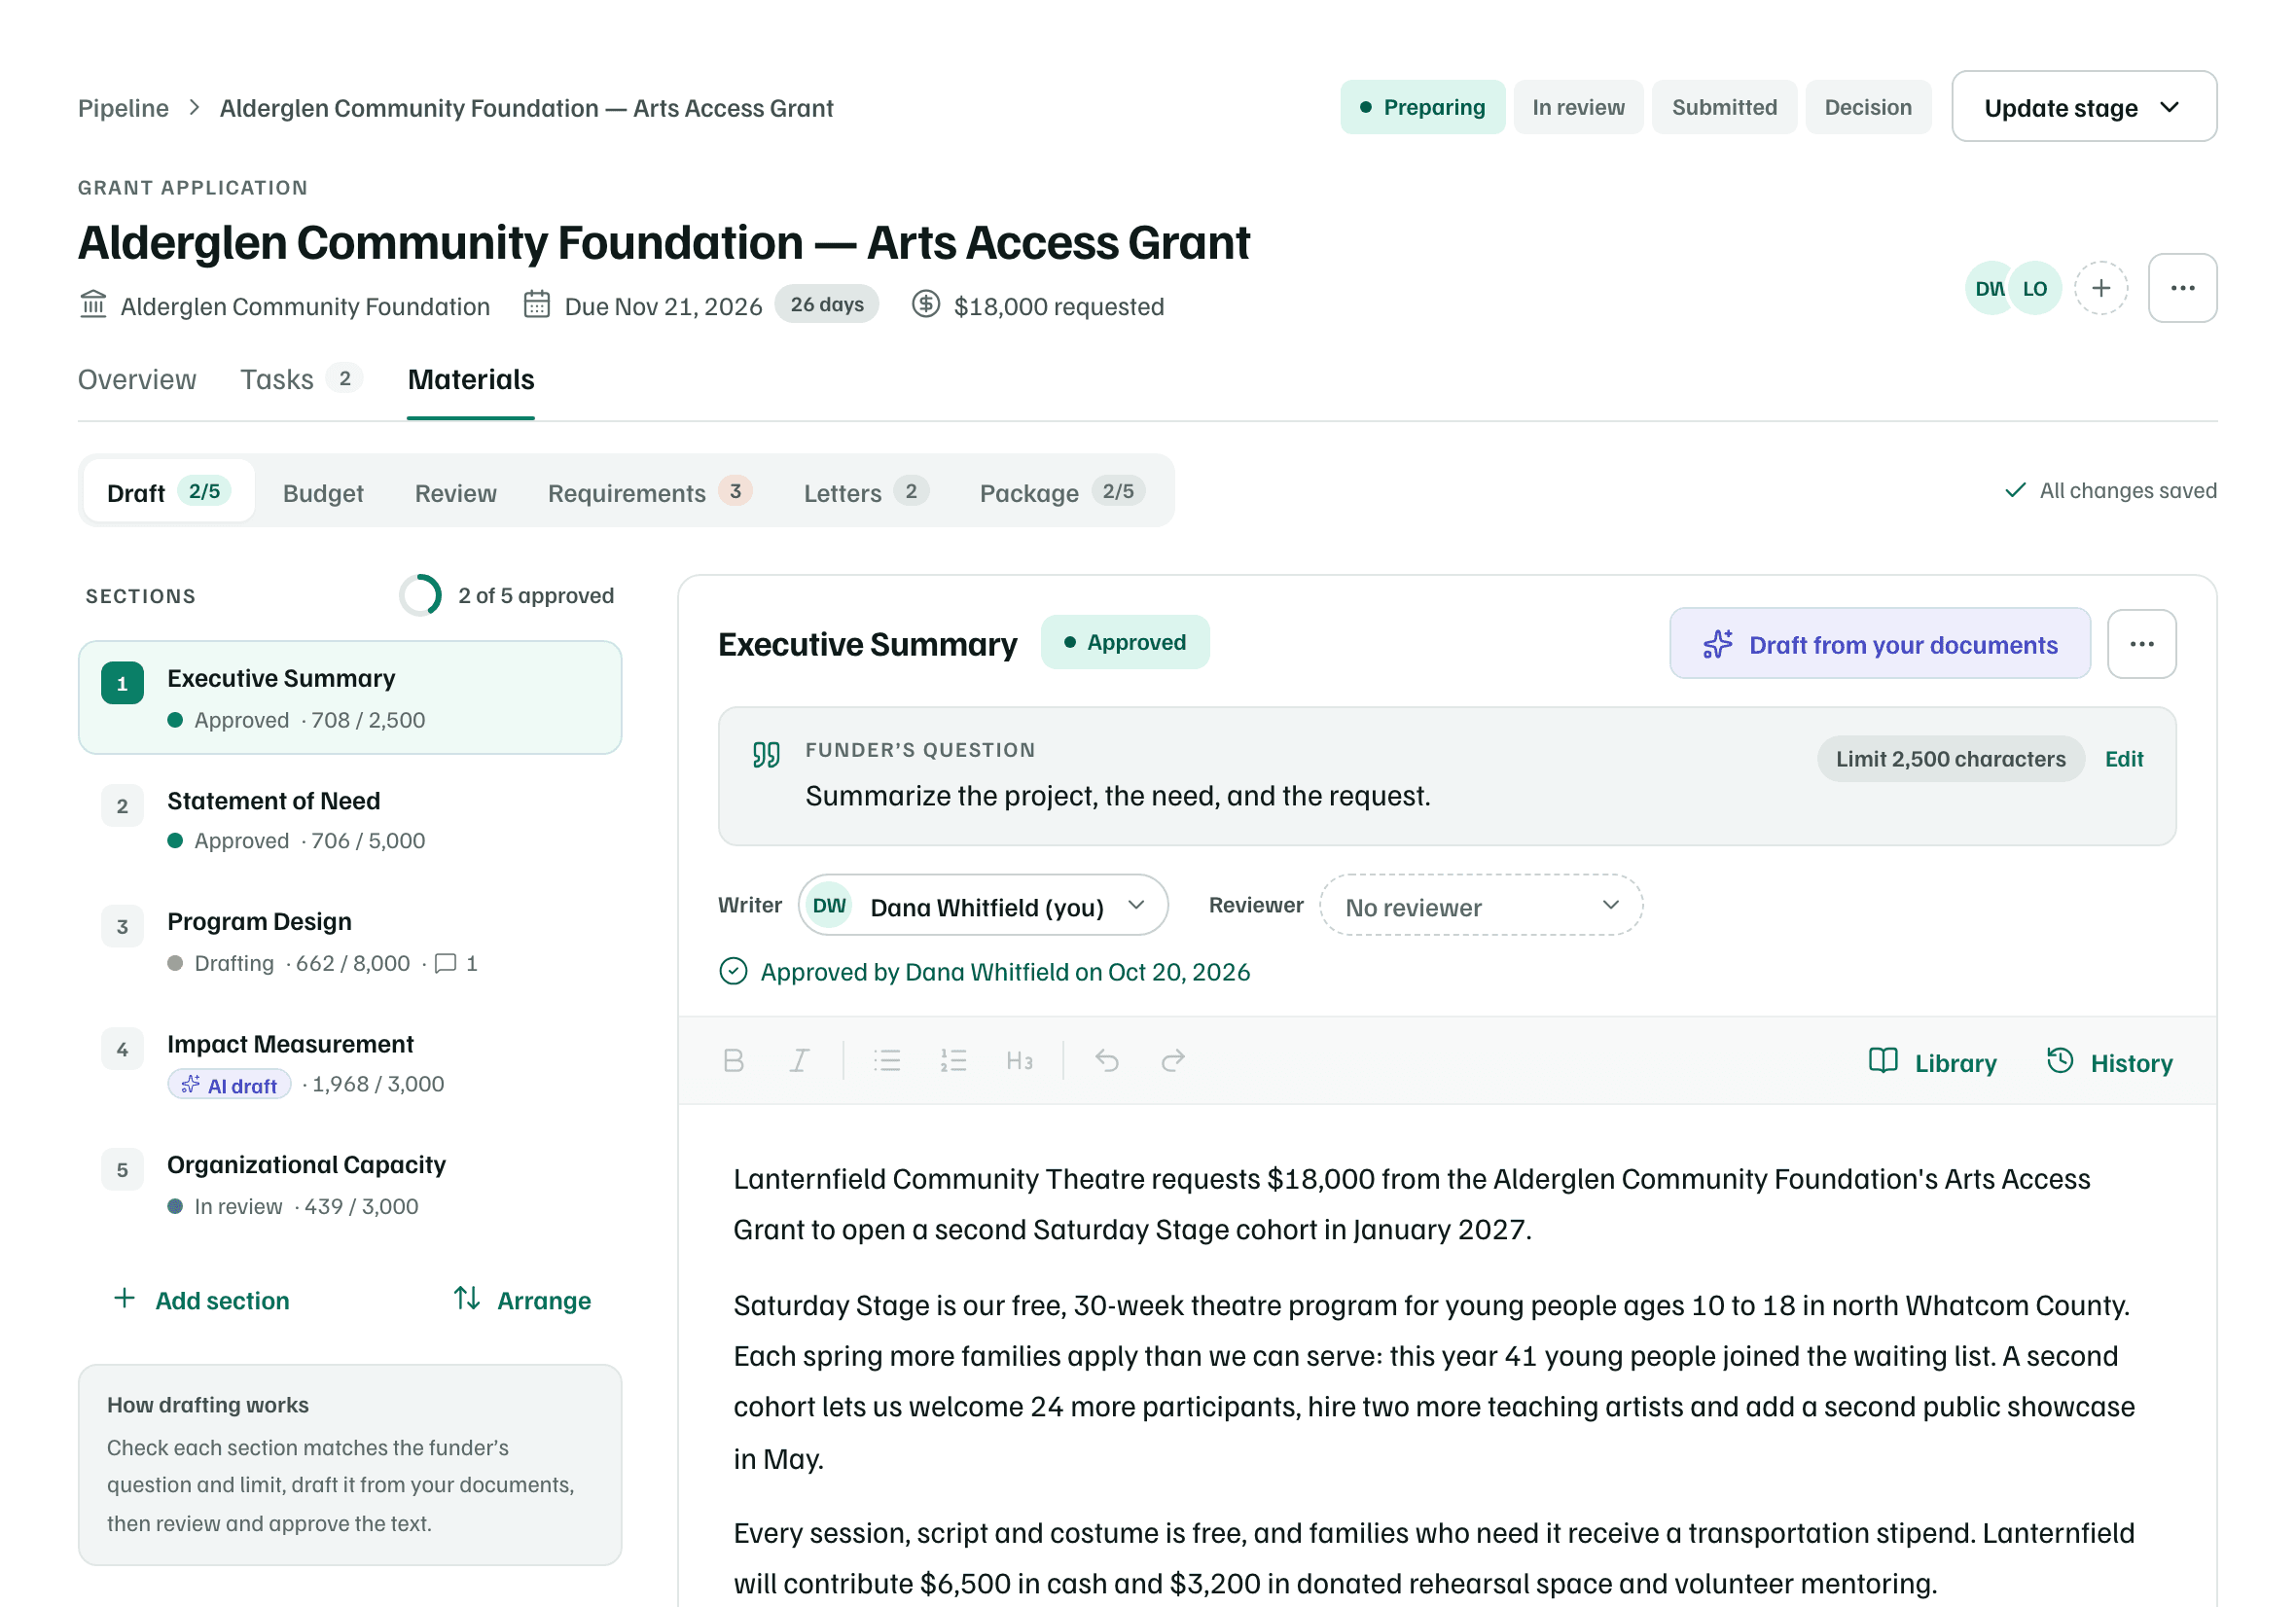Open Writer dropdown for Dana Whitfield

[982, 905]
